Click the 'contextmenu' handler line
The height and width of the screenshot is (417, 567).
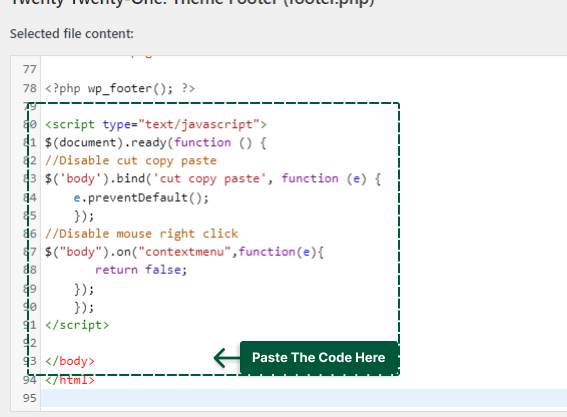tap(184, 252)
